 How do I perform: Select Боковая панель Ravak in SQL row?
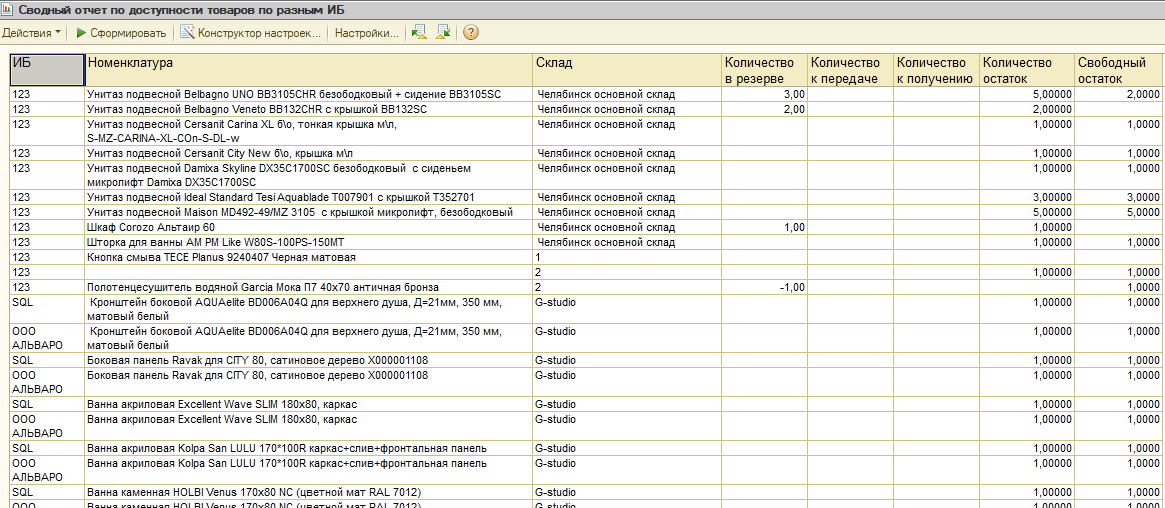click(x=309, y=360)
